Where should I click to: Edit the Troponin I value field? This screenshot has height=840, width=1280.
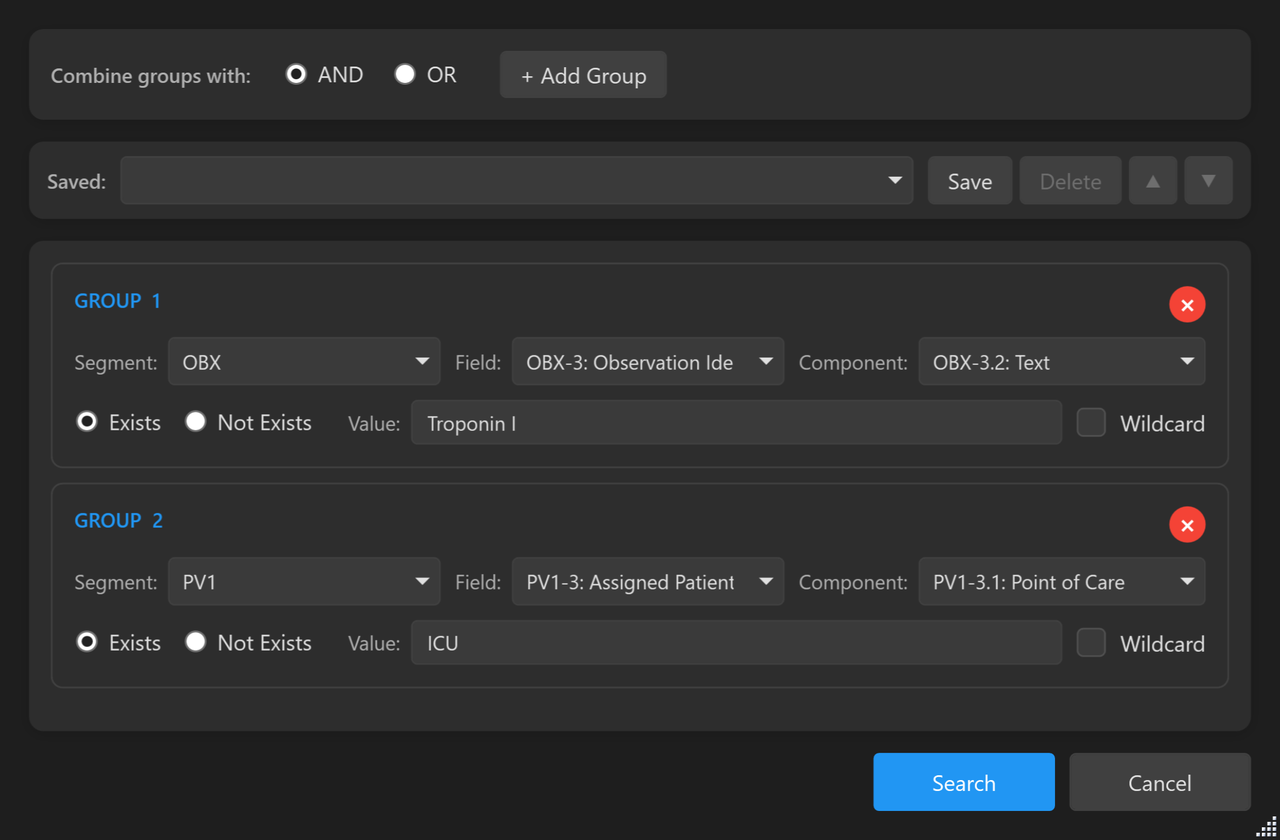click(736, 422)
